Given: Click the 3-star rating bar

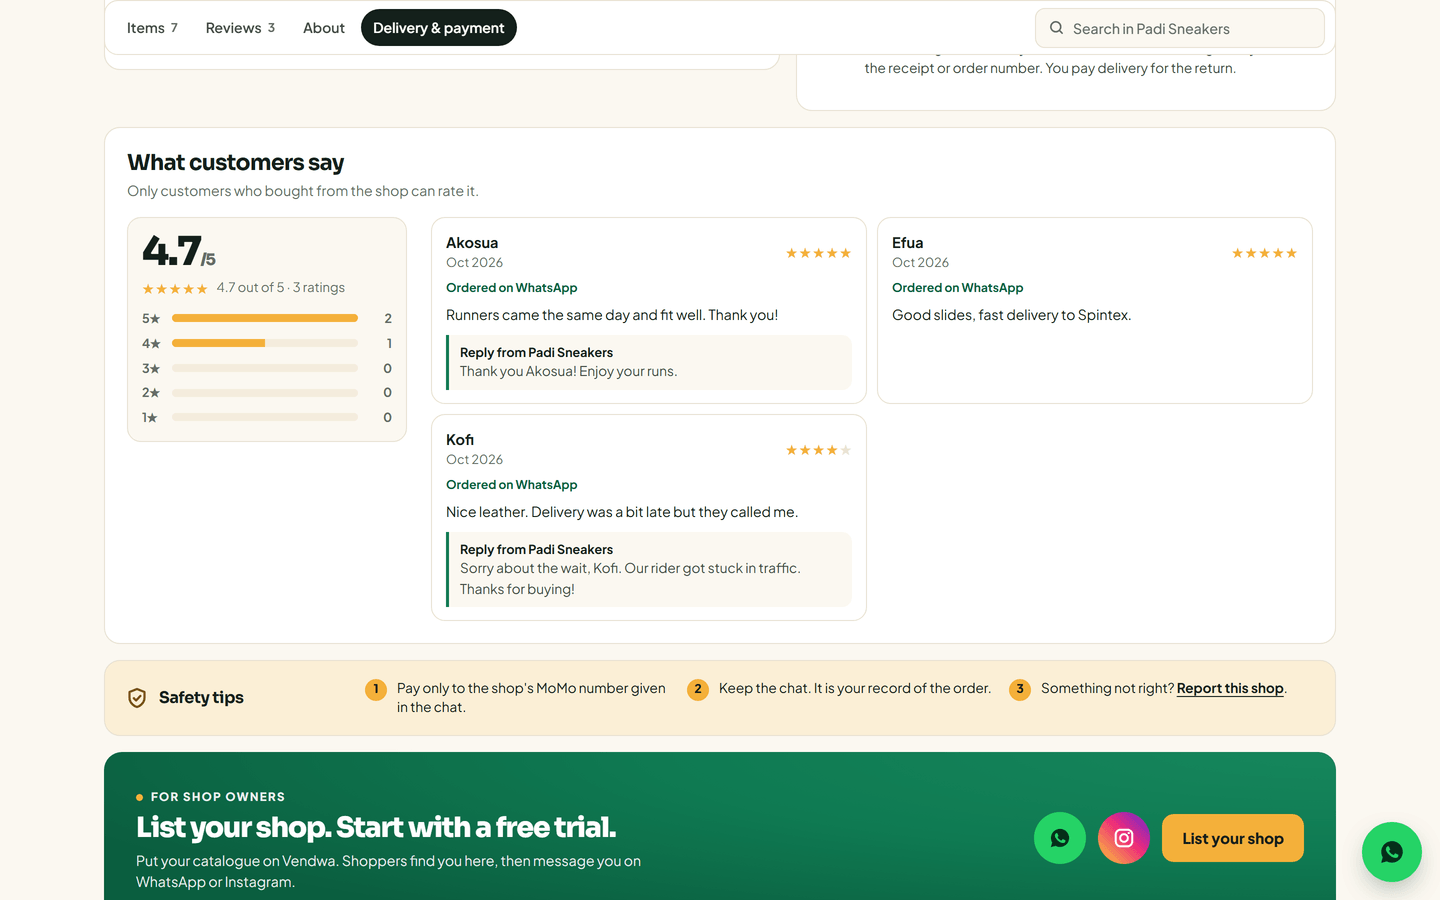Looking at the screenshot, I should (x=265, y=368).
